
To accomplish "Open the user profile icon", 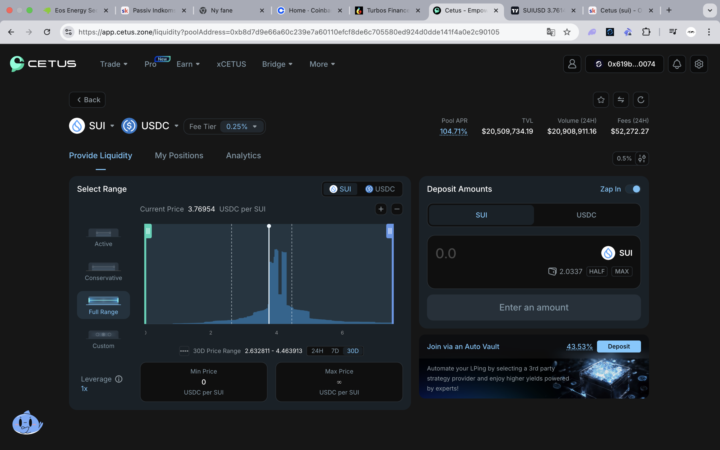I will coord(572,64).
